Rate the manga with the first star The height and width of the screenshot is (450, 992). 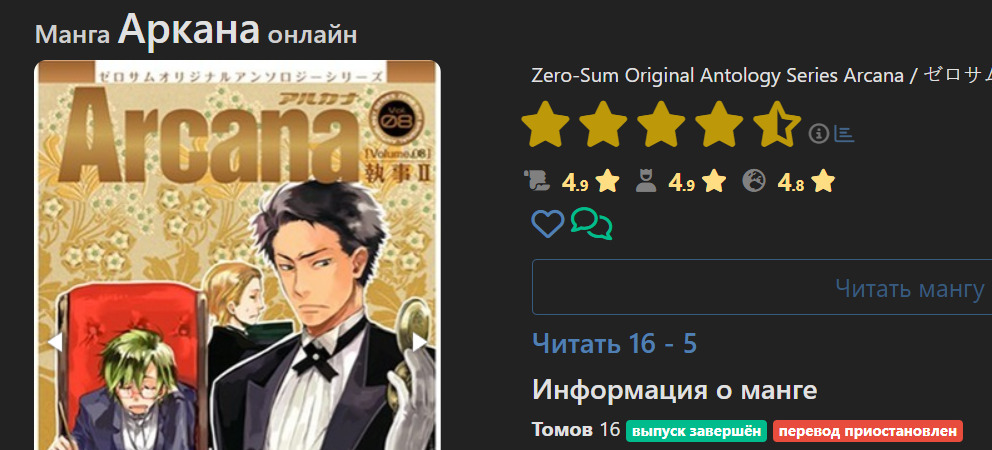pos(545,123)
